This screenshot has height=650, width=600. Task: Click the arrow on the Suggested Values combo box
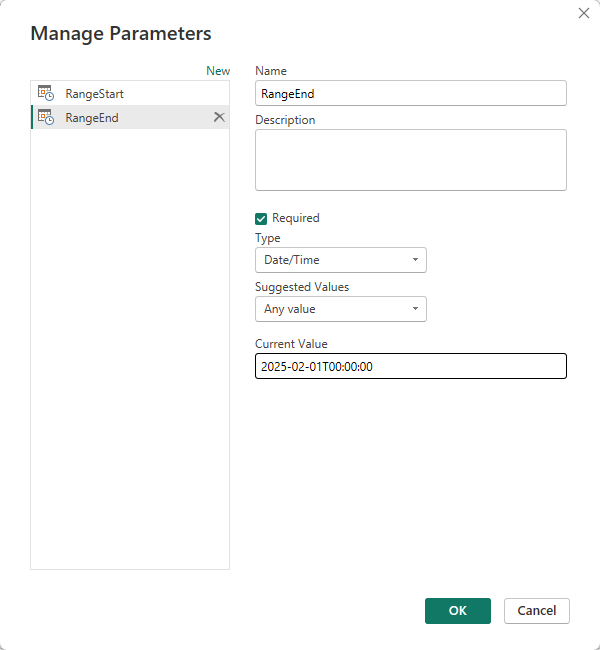coord(415,309)
